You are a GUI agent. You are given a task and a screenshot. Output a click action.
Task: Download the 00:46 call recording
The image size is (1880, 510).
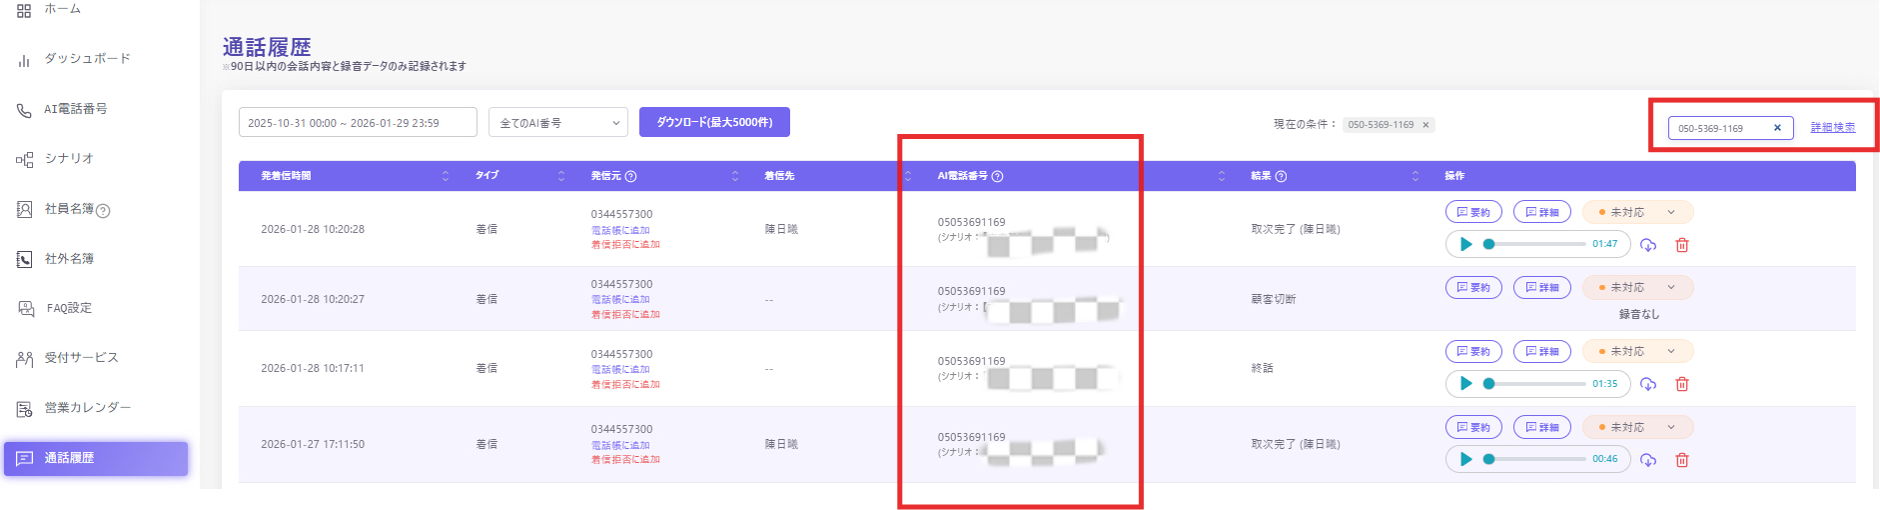pos(1648,460)
